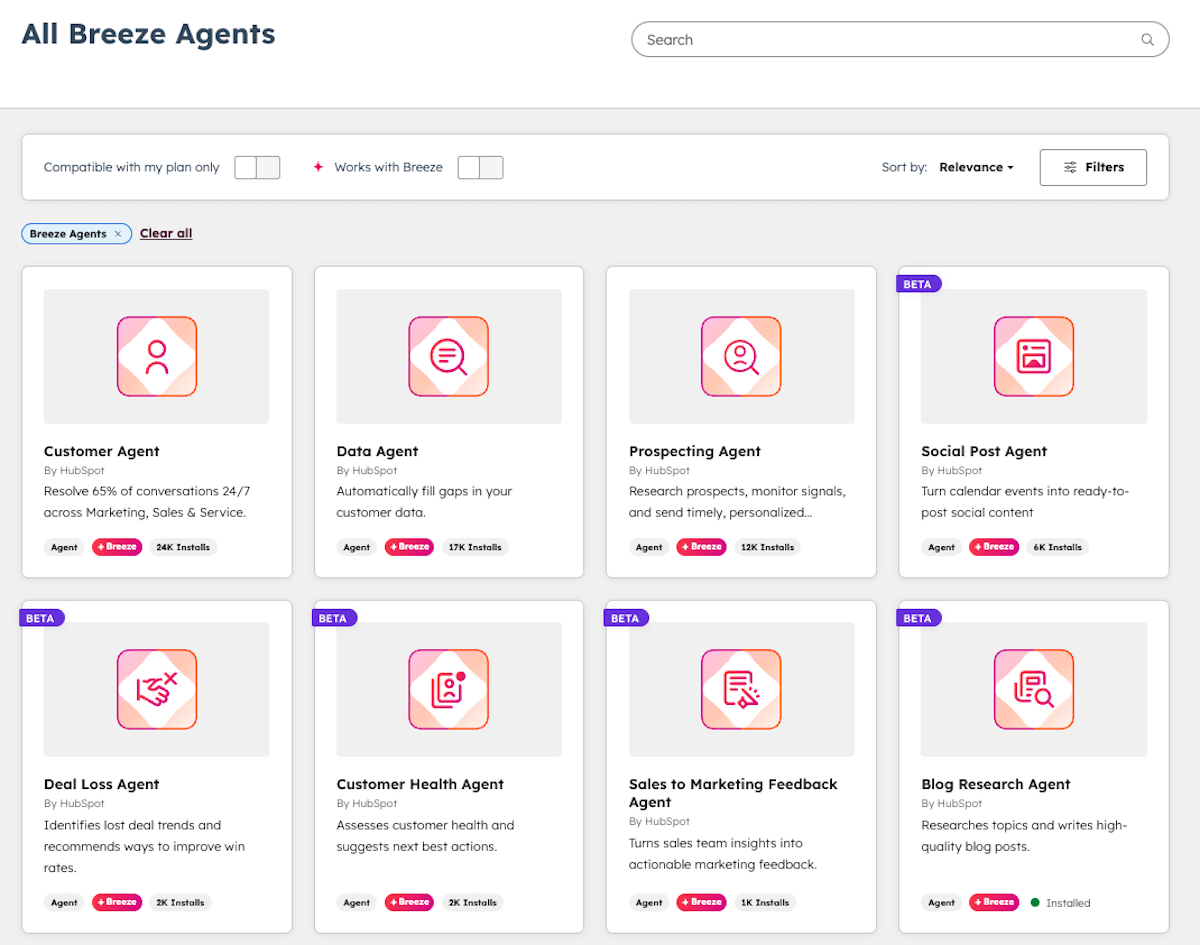Click the Blog Research Agent document search icon
This screenshot has height=945, width=1200.
tap(1033, 688)
